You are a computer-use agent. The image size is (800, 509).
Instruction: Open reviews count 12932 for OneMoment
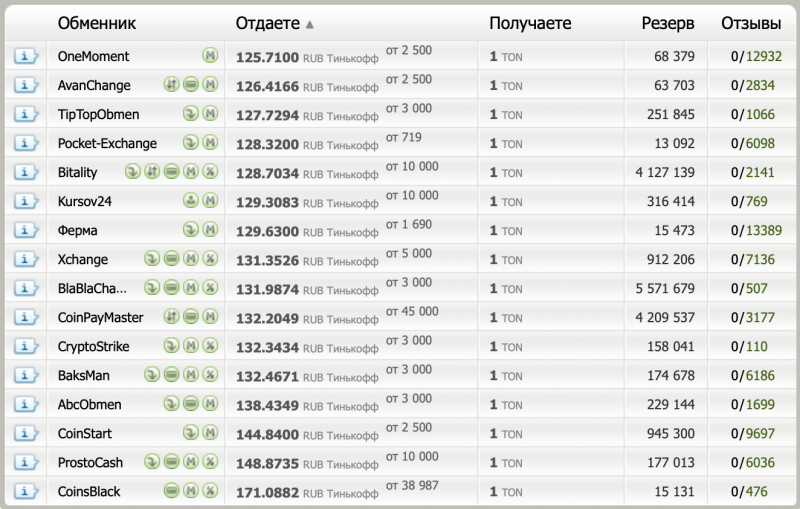(764, 56)
